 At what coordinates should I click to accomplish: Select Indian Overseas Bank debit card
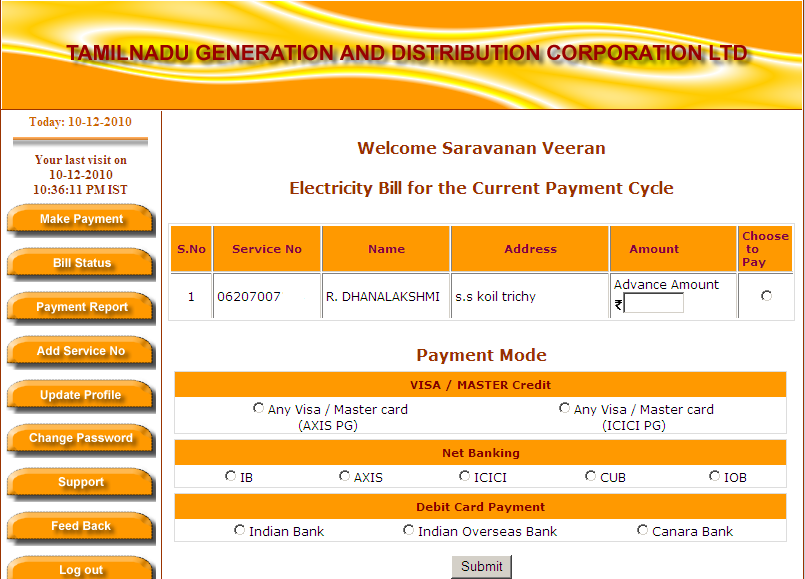[x=408, y=530]
